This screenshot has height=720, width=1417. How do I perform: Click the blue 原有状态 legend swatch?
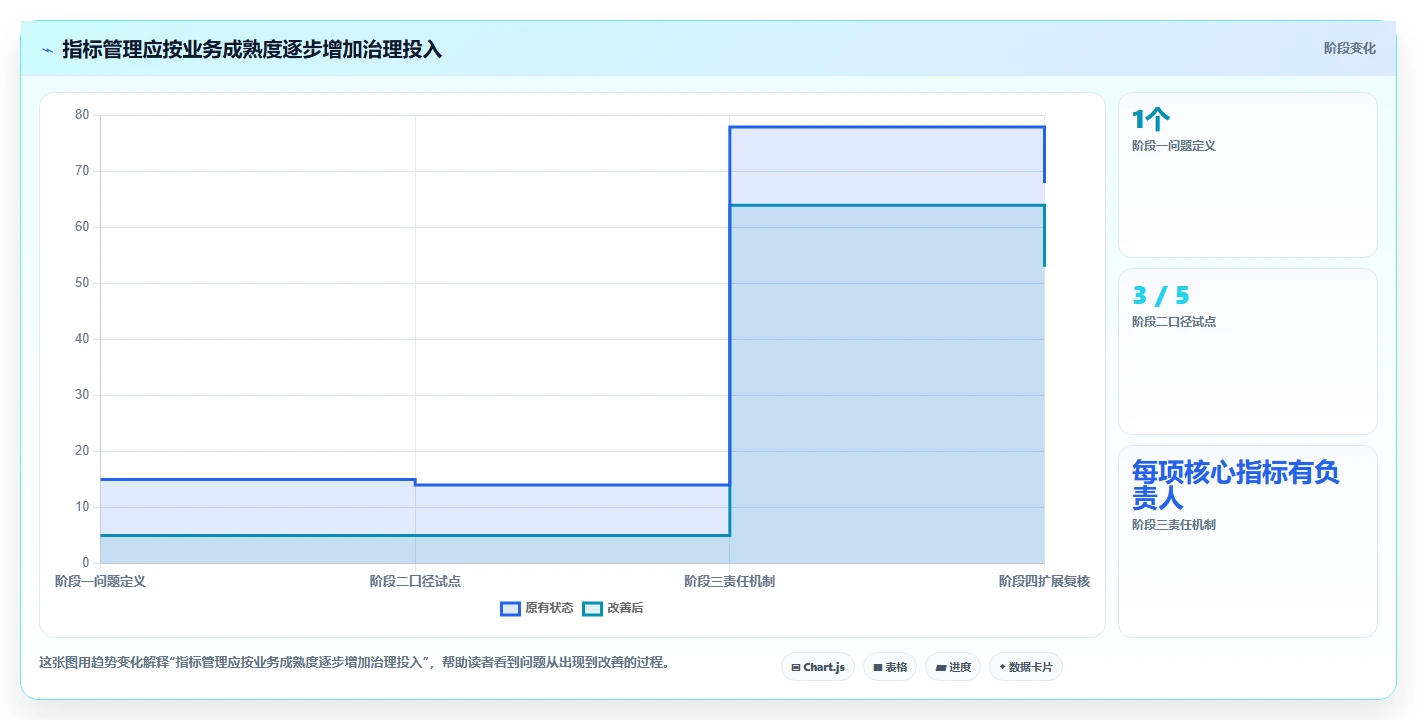(510, 608)
